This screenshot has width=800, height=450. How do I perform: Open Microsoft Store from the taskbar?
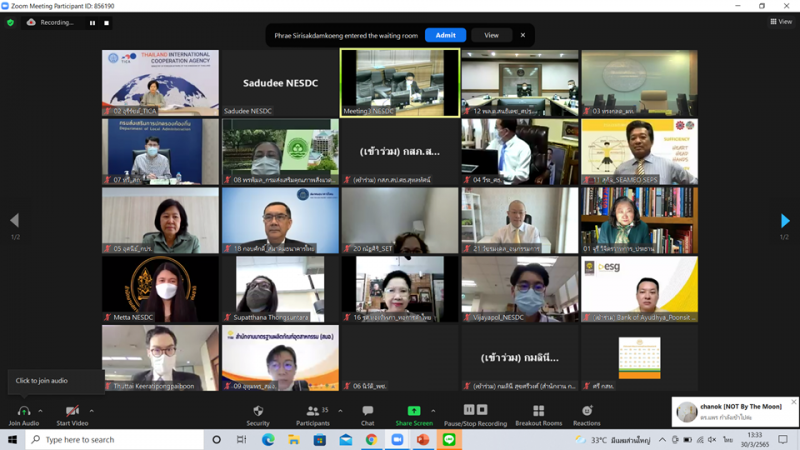[x=320, y=439]
